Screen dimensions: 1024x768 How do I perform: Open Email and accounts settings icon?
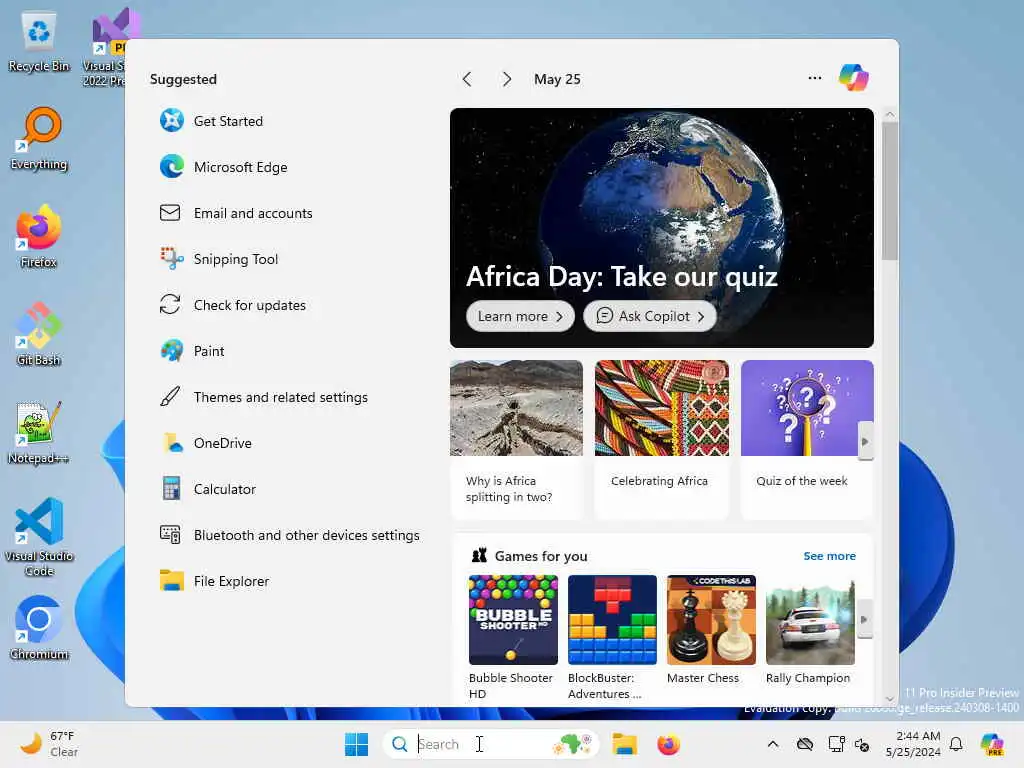(x=170, y=213)
